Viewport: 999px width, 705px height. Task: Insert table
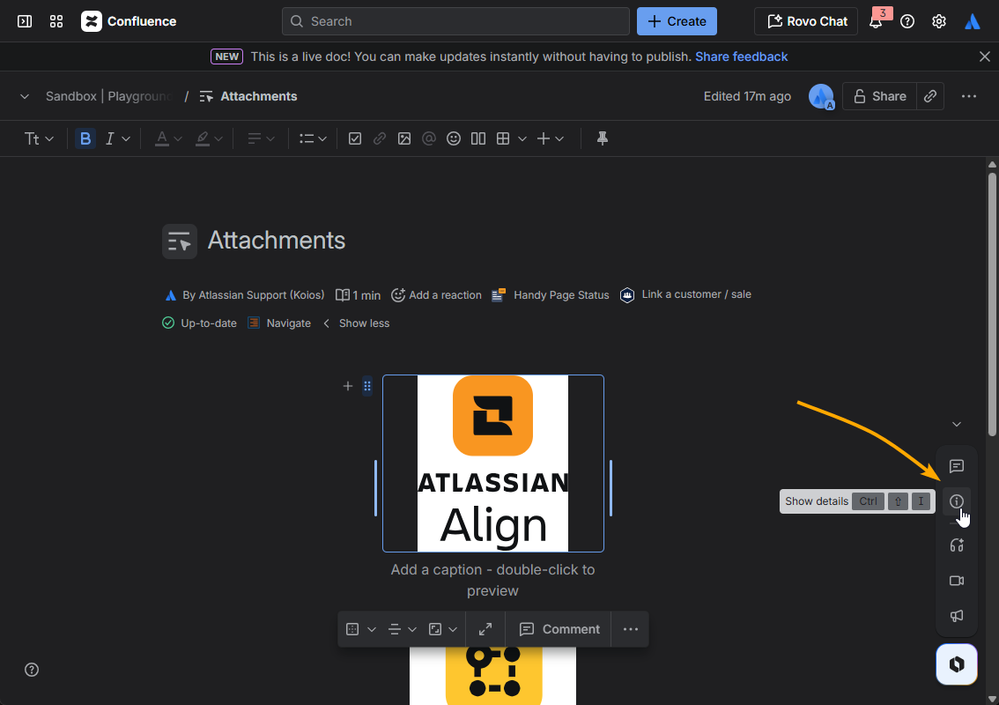(x=503, y=138)
